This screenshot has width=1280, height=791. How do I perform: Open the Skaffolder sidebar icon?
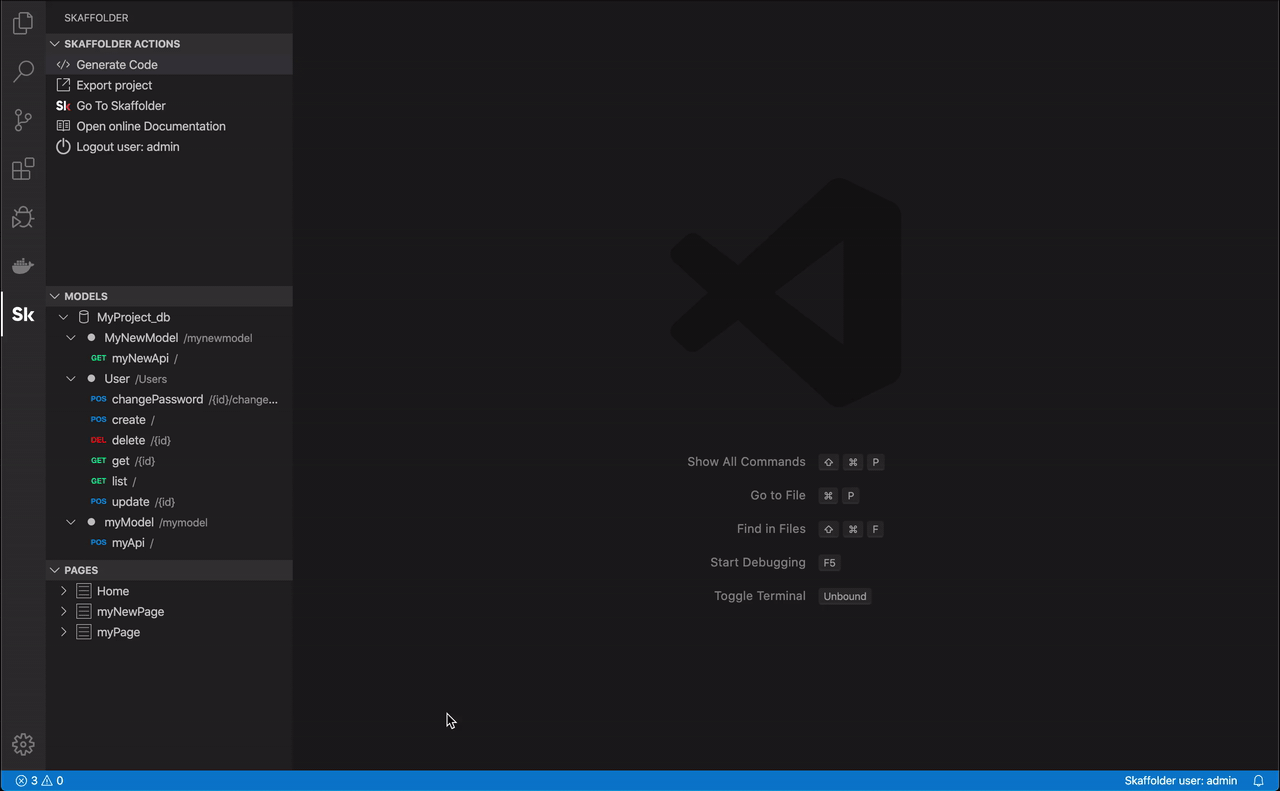(x=22, y=314)
